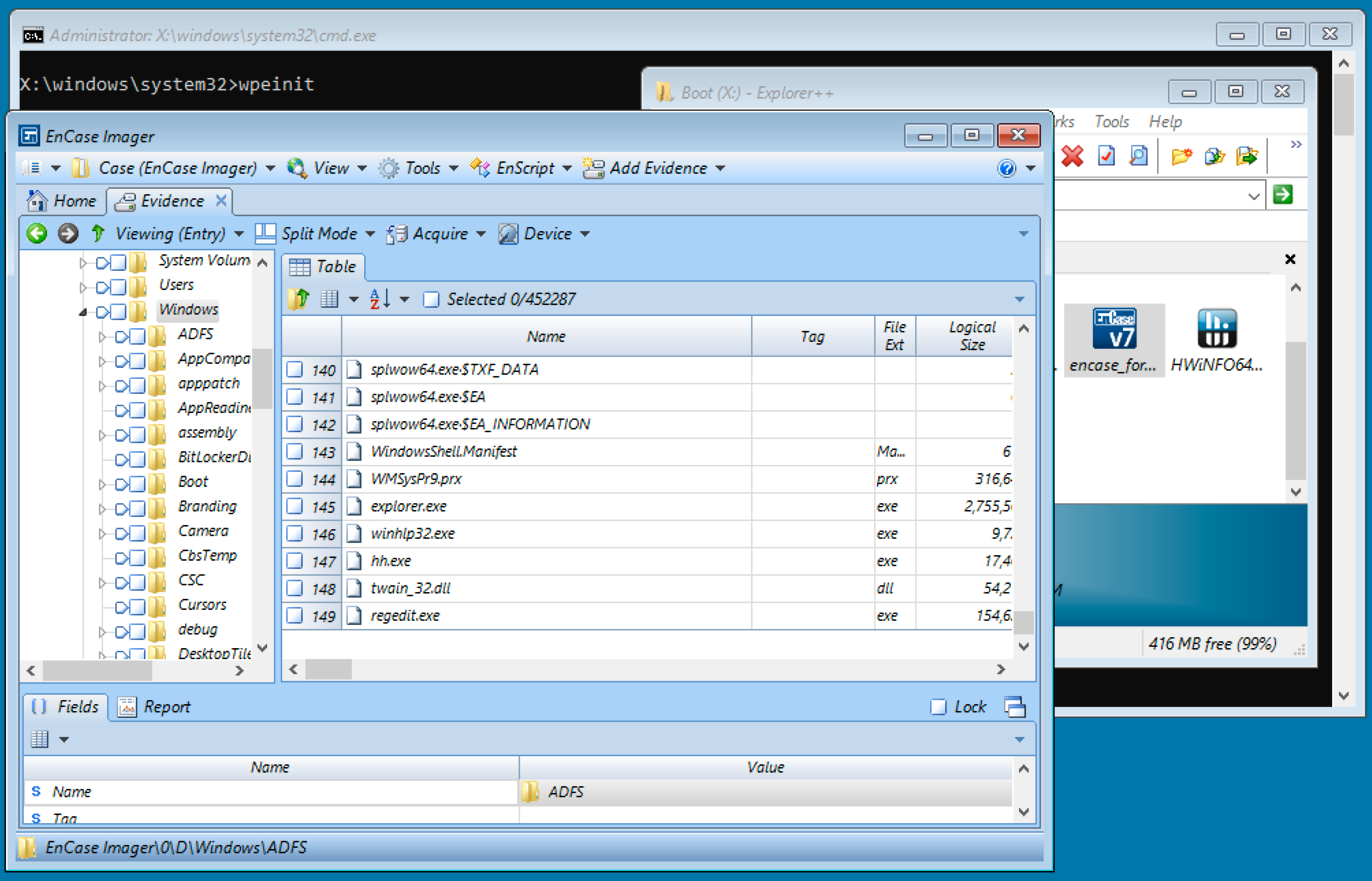The image size is (1372, 881).
Task: Open the Tools menu button in EnCase
Action: click(418, 168)
